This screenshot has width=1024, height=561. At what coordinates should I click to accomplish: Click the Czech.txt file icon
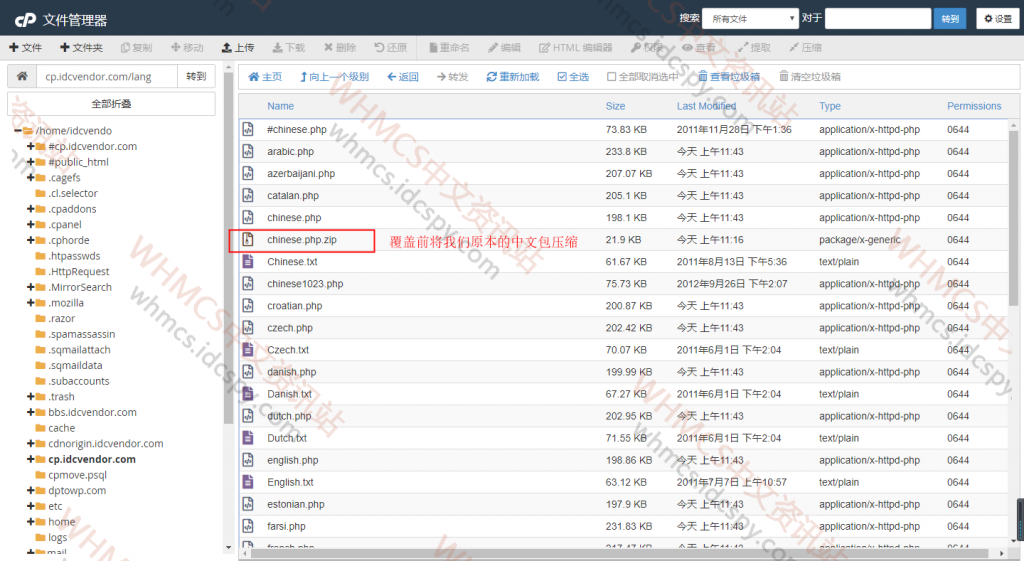point(248,350)
